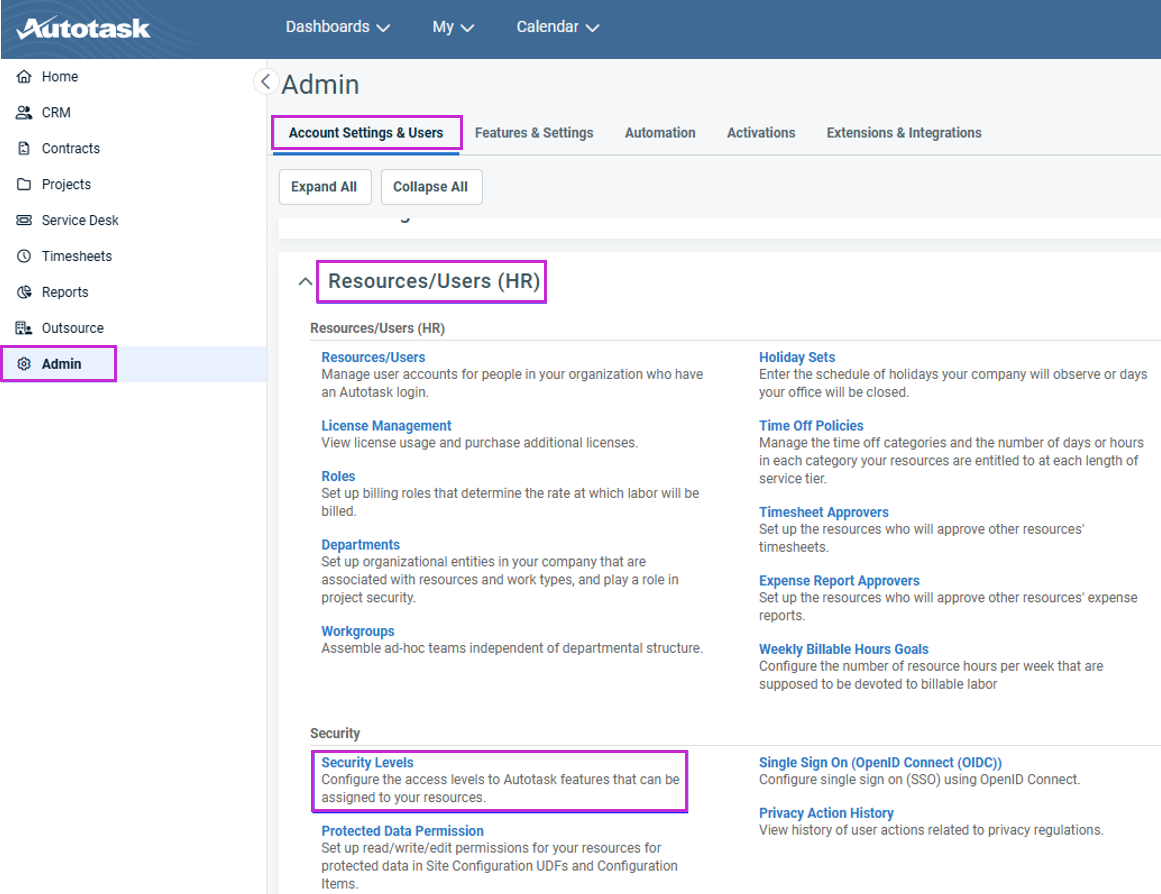Expand the My dropdown menu
1161x894 pixels.
(x=452, y=27)
